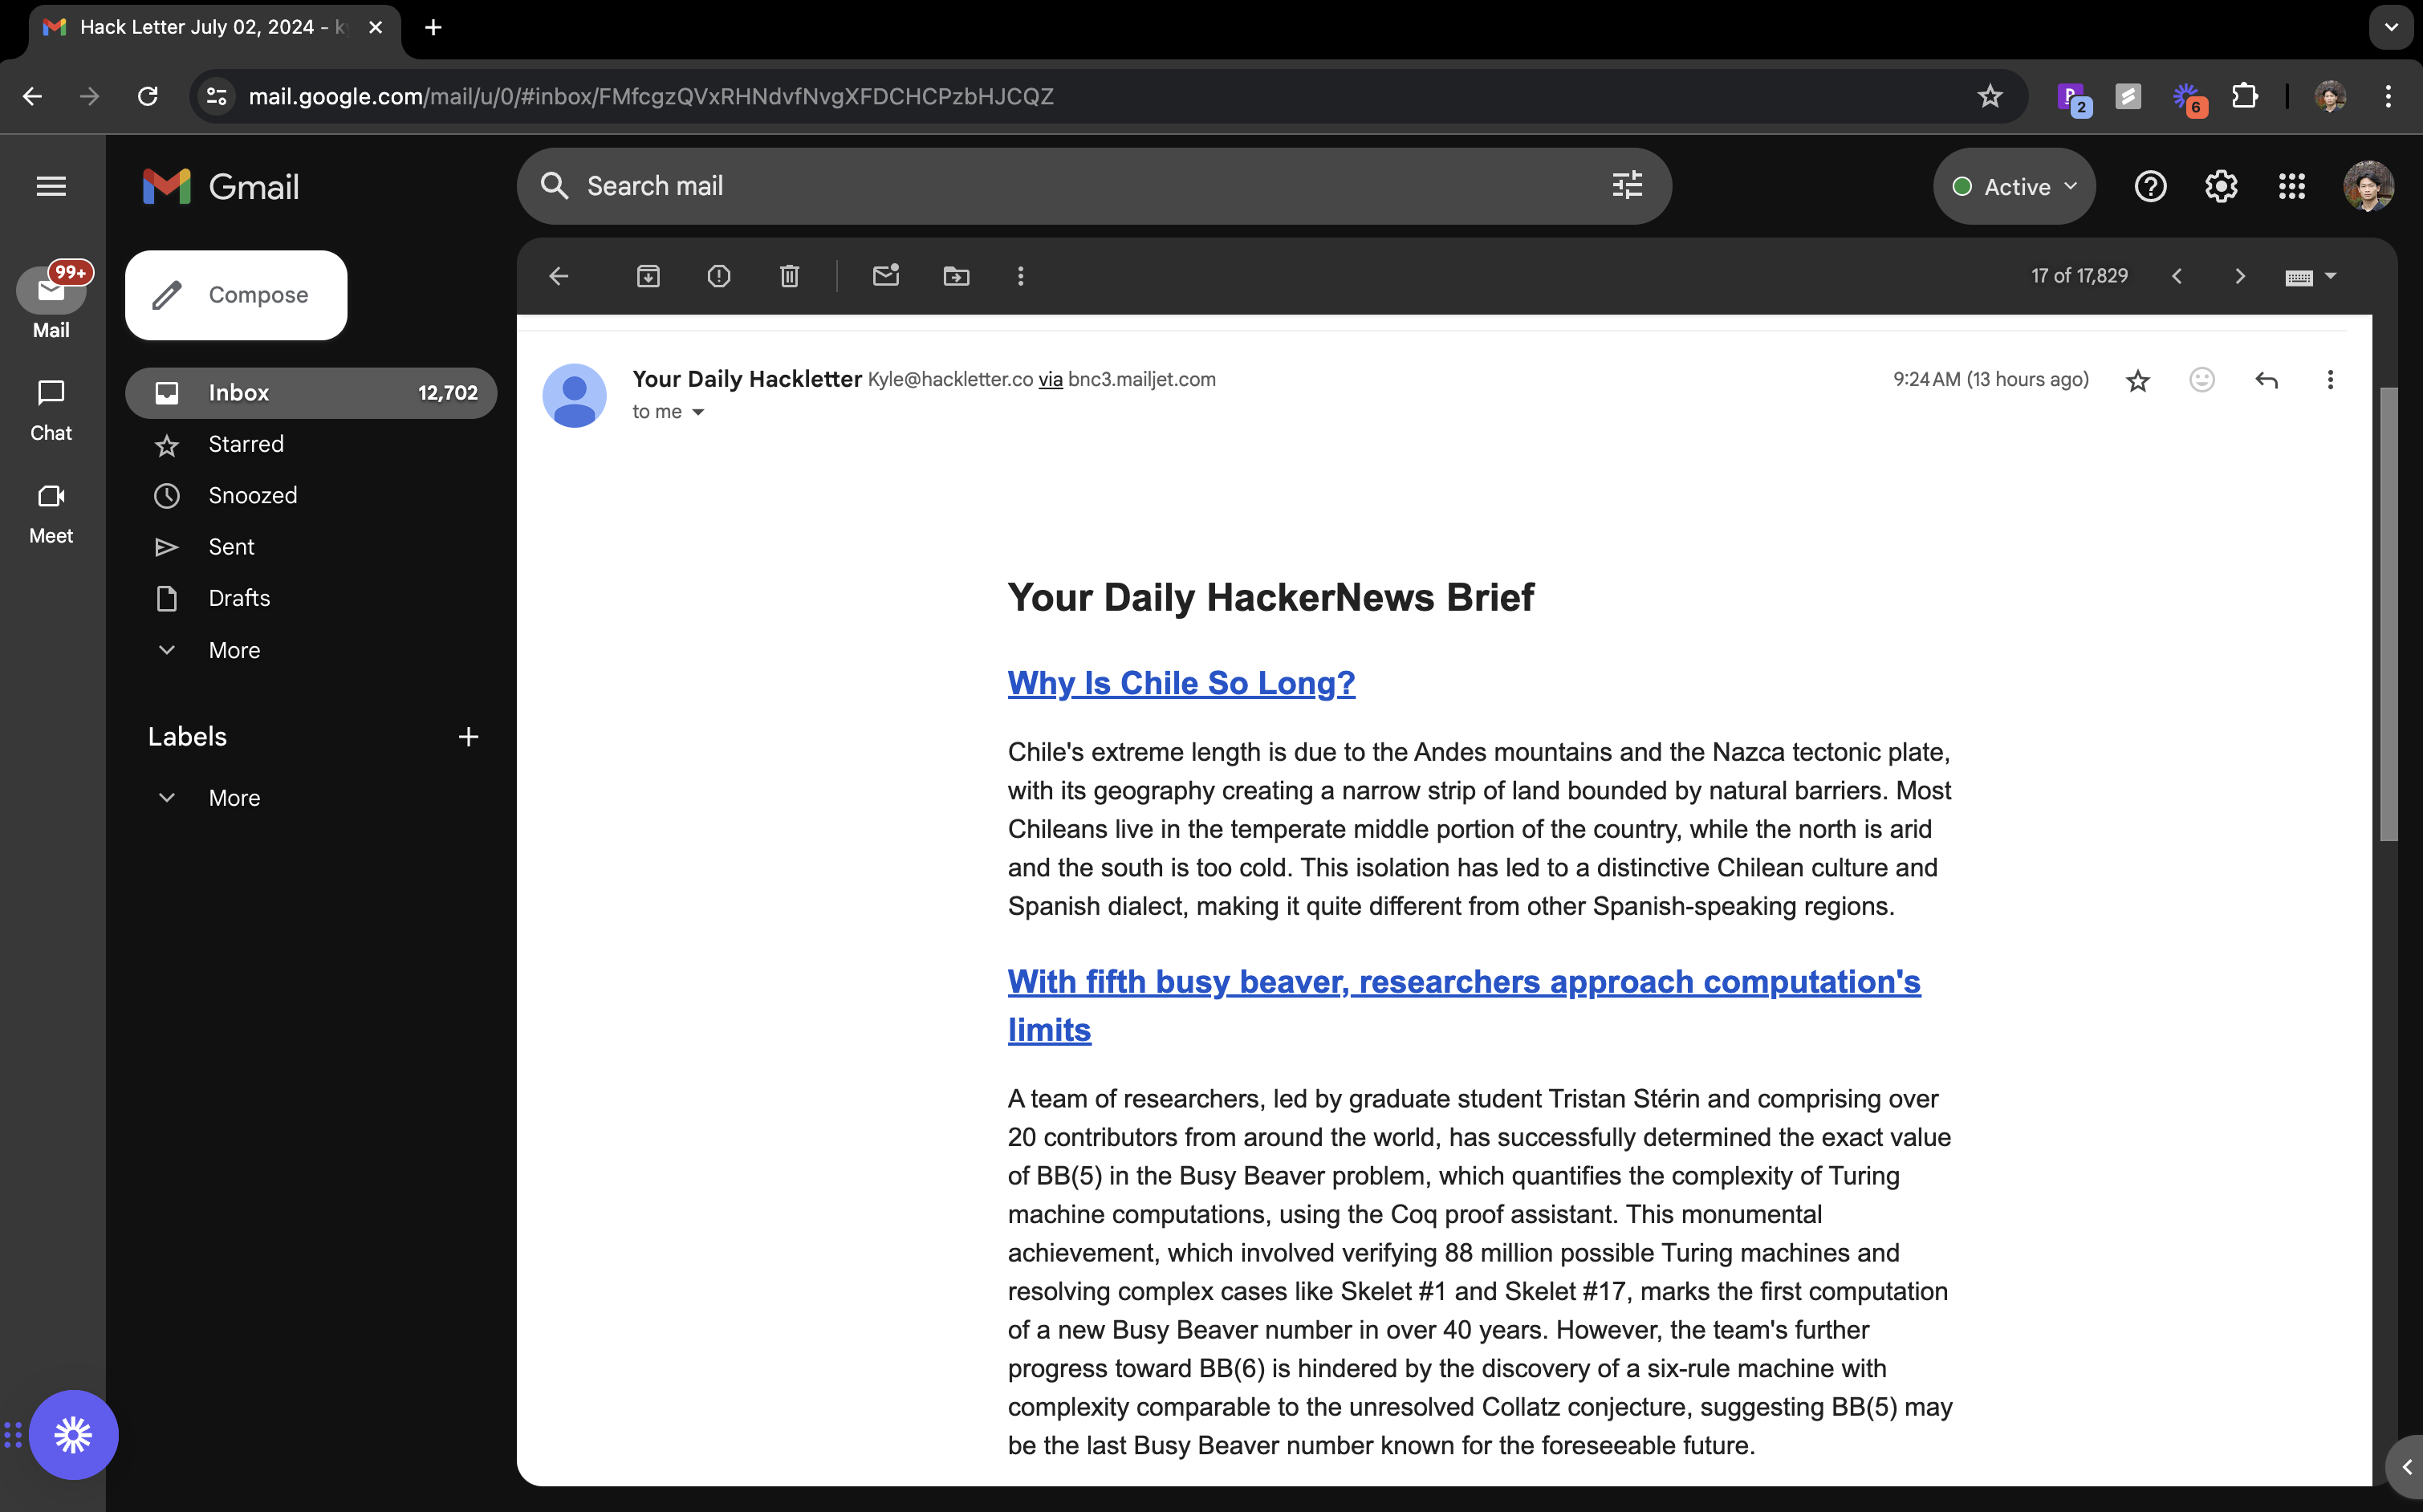Go to the Drafts folder
This screenshot has height=1512, width=2423.
239,598
